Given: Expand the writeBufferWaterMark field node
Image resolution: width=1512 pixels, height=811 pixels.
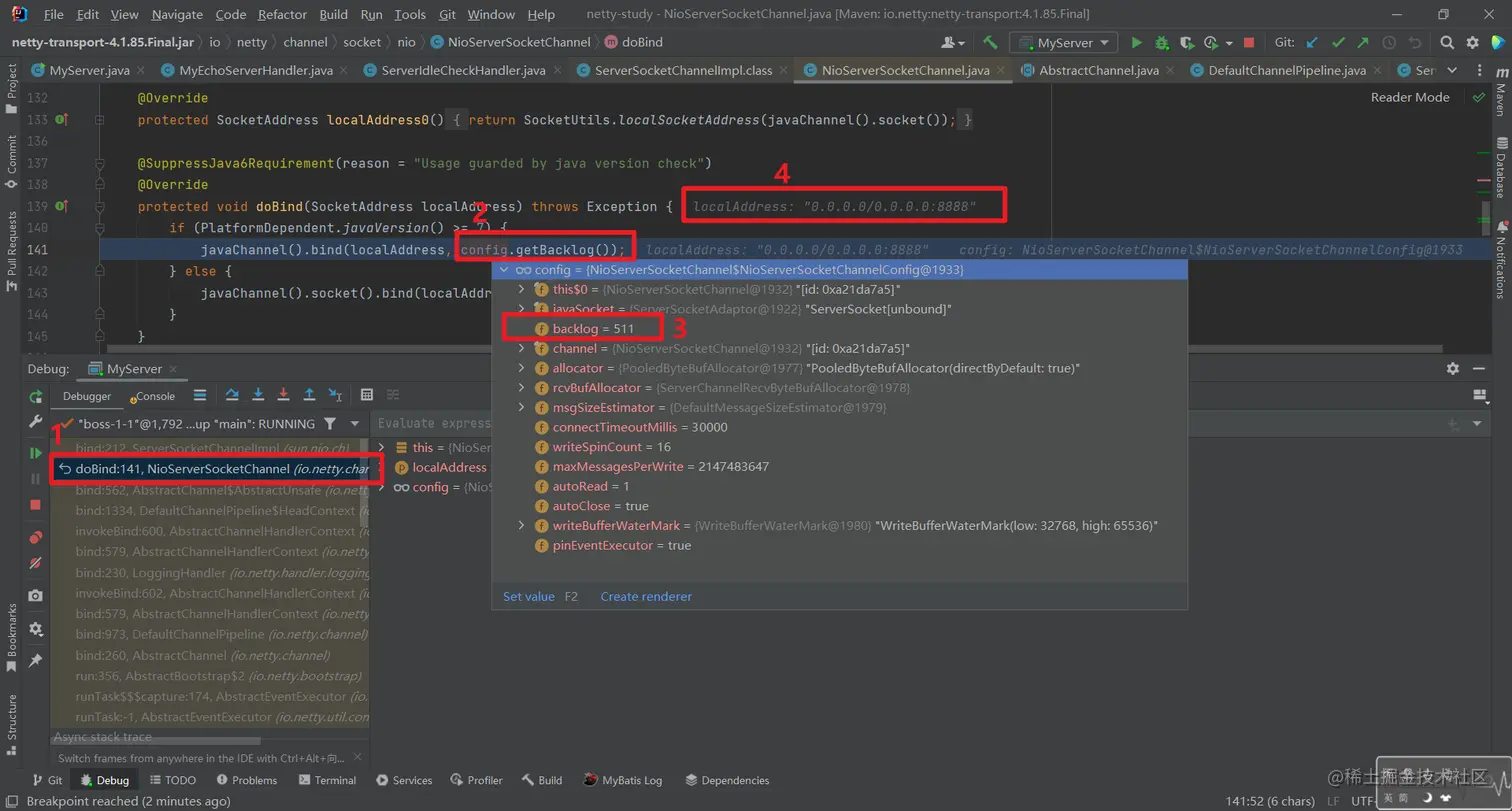Looking at the screenshot, I should pos(521,526).
